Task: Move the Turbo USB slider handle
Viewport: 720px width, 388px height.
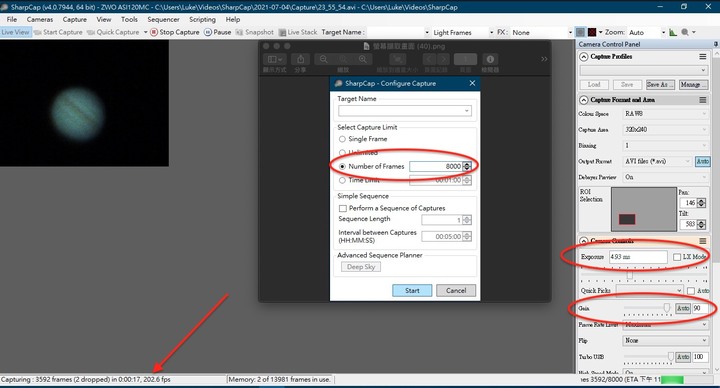Action: point(670,357)
